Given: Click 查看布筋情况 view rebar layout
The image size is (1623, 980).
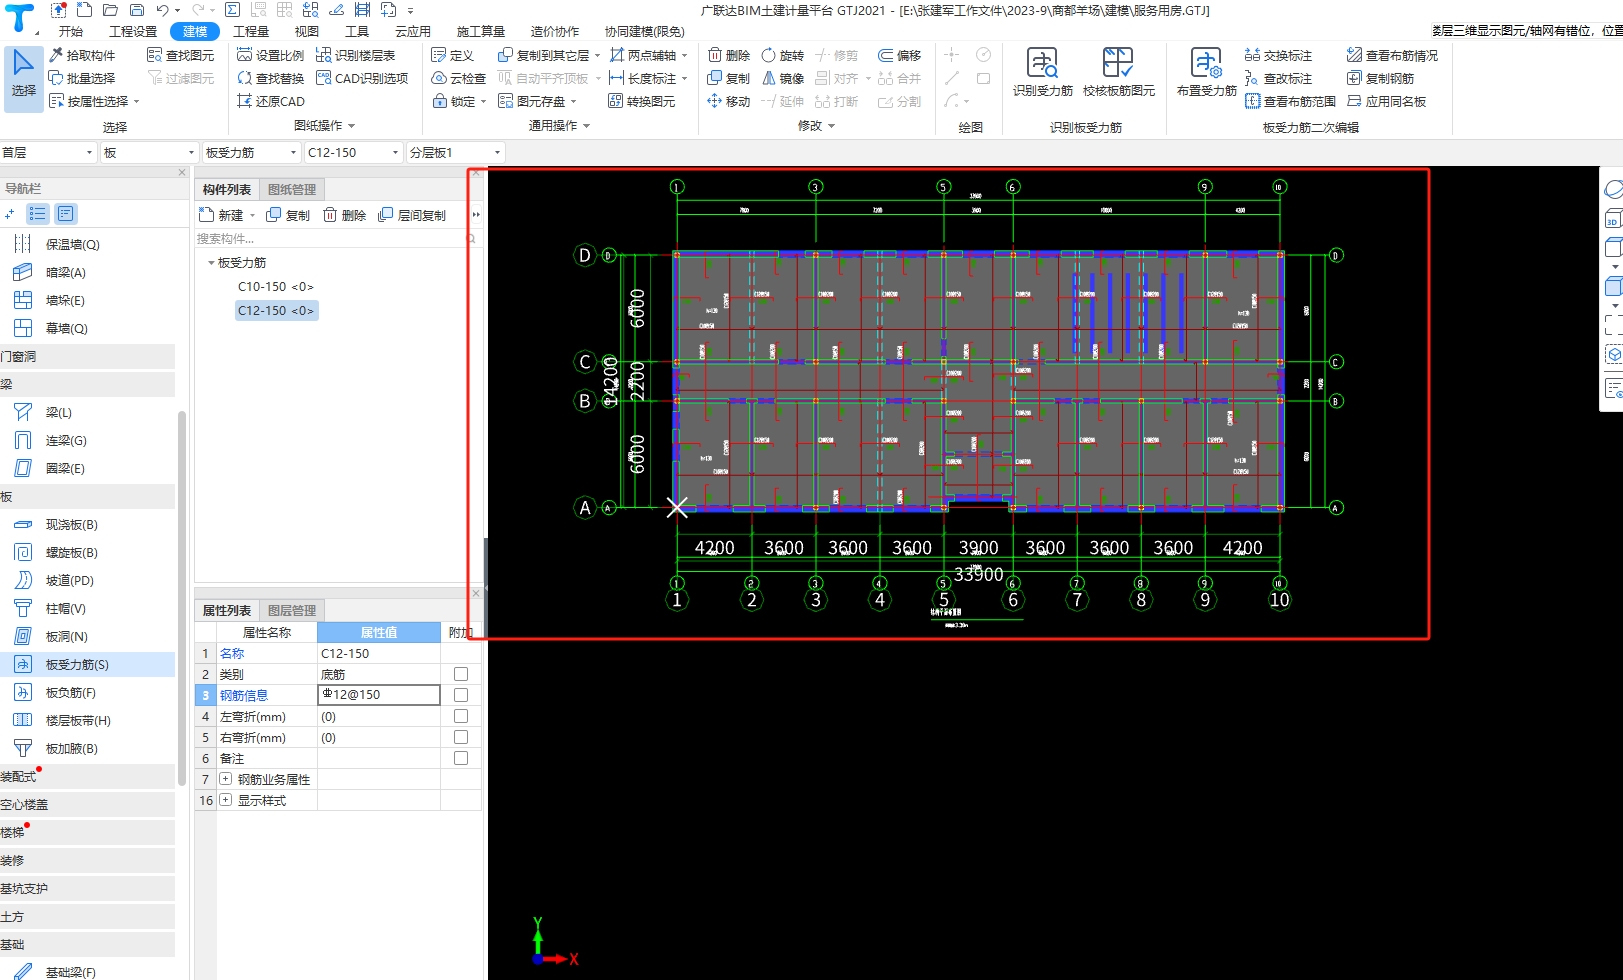Looking at the screenshot, I should (1393, 55).
